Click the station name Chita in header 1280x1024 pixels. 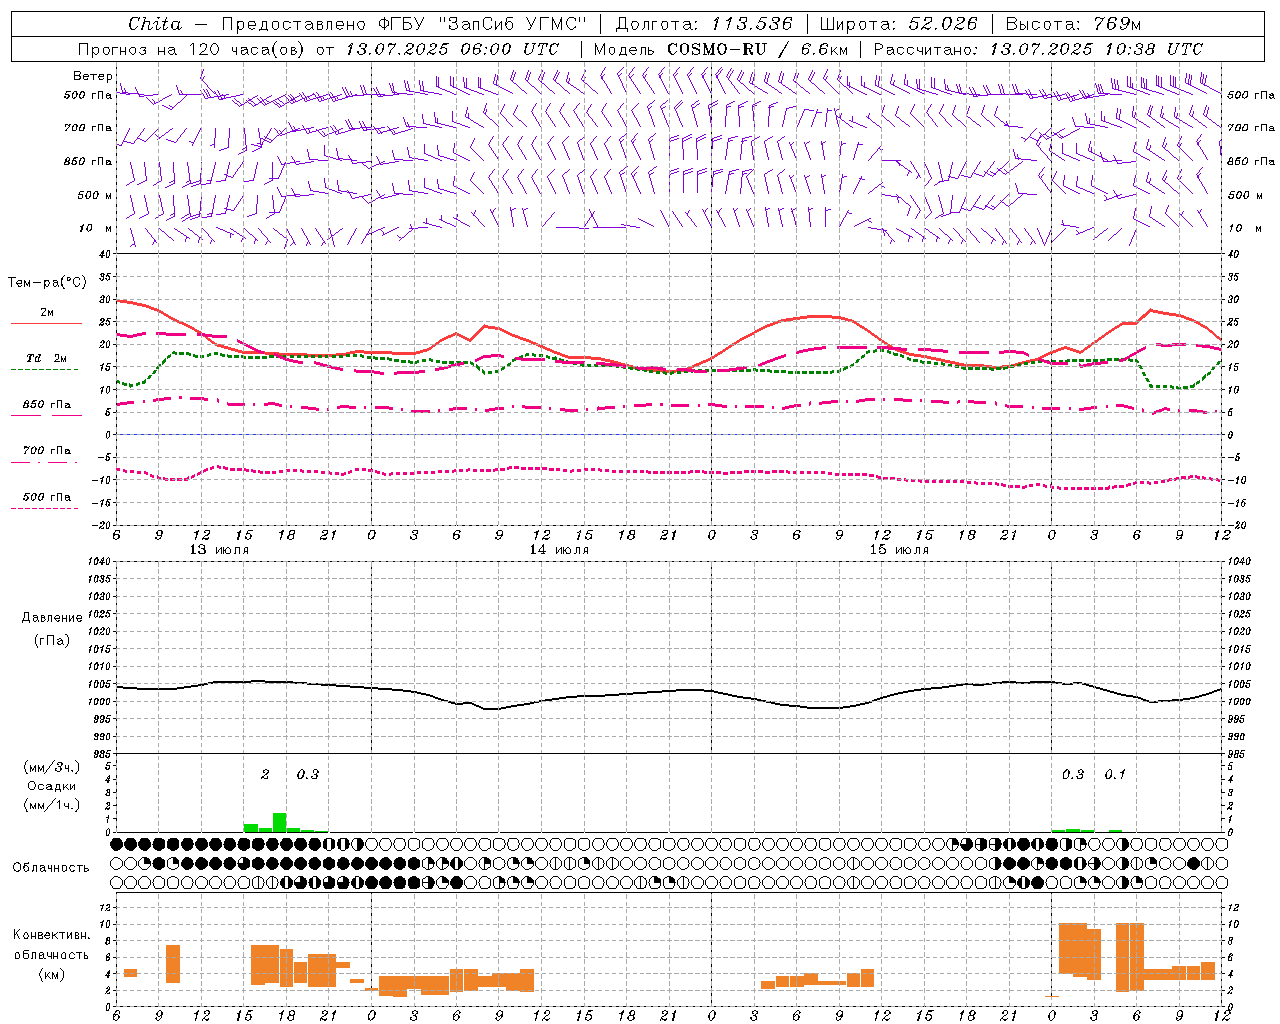coord(155,24)
